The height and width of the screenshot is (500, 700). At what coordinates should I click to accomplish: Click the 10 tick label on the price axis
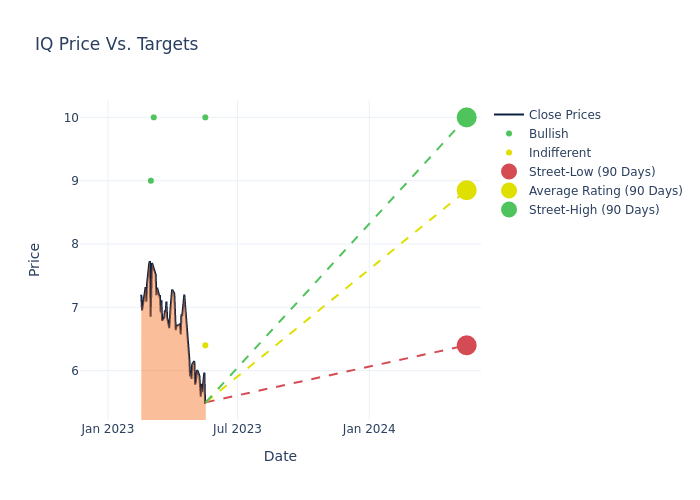(x=71, y=118)
